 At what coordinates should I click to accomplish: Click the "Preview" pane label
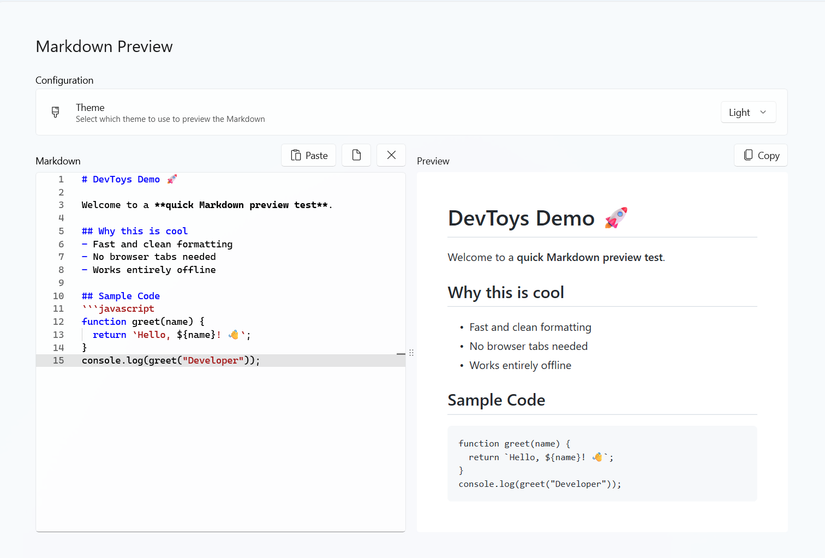tap(433, 161)
